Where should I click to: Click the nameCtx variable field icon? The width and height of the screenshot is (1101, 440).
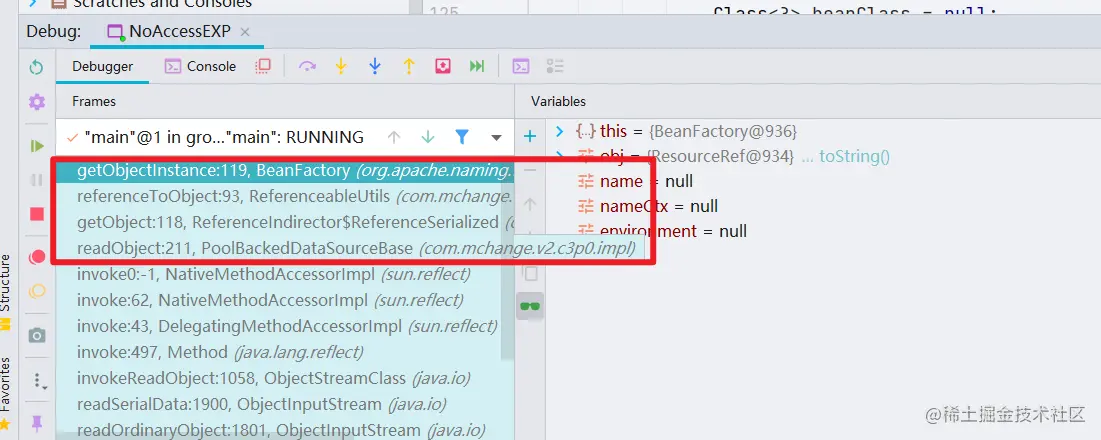pyautogui.click(x=586, y=206)
